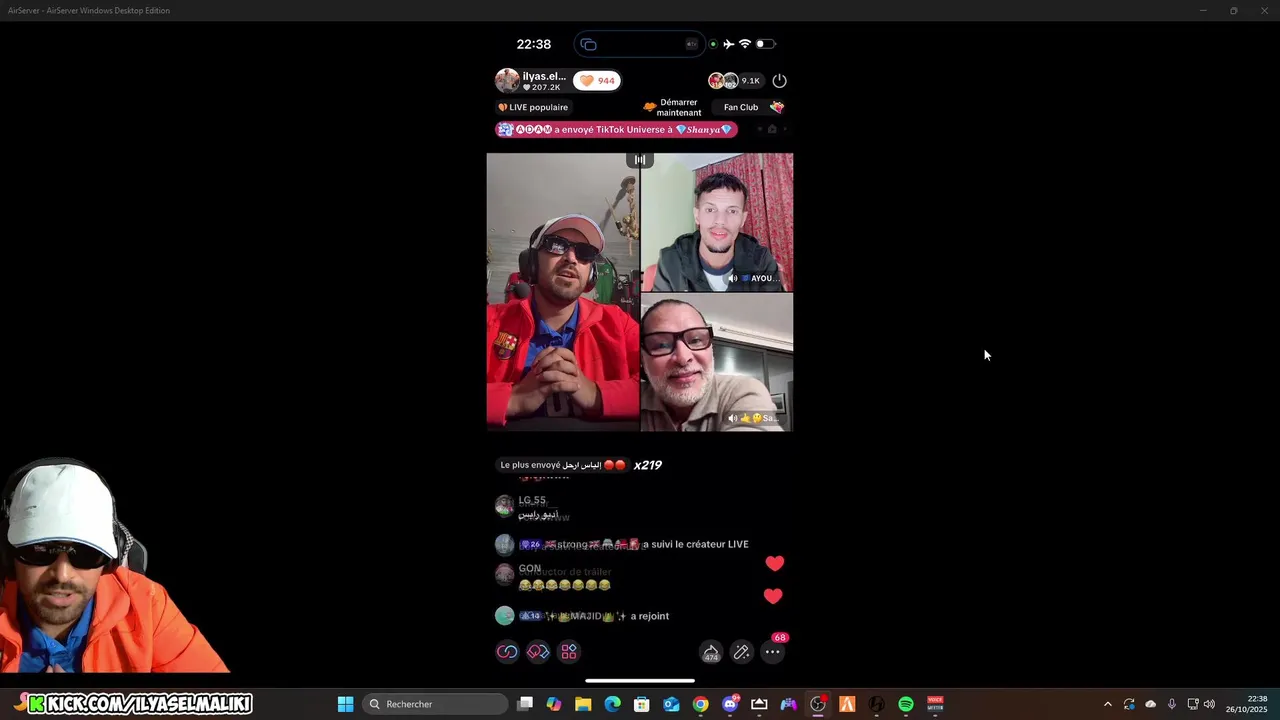Tap the speaker icon on AYOU... tile
This screenshot has height=720, width=1280.
click(x=733, y=278)
